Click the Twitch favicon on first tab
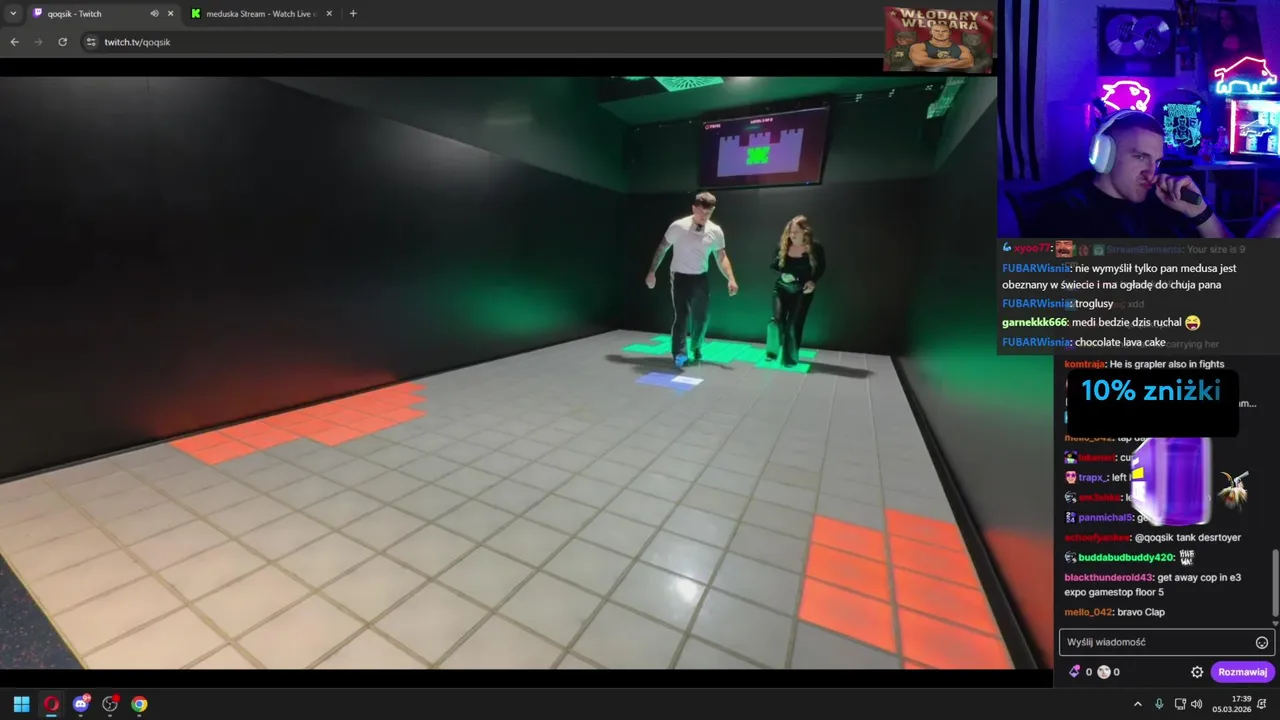Screen dimensions: 1280x720 pyautogui.click(x=38, y=14)
